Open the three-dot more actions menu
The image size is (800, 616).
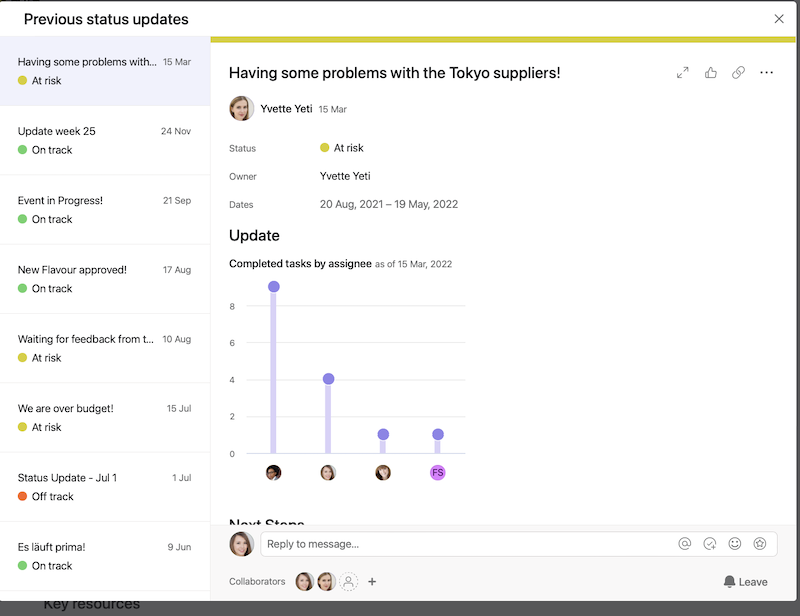(767, 73)
